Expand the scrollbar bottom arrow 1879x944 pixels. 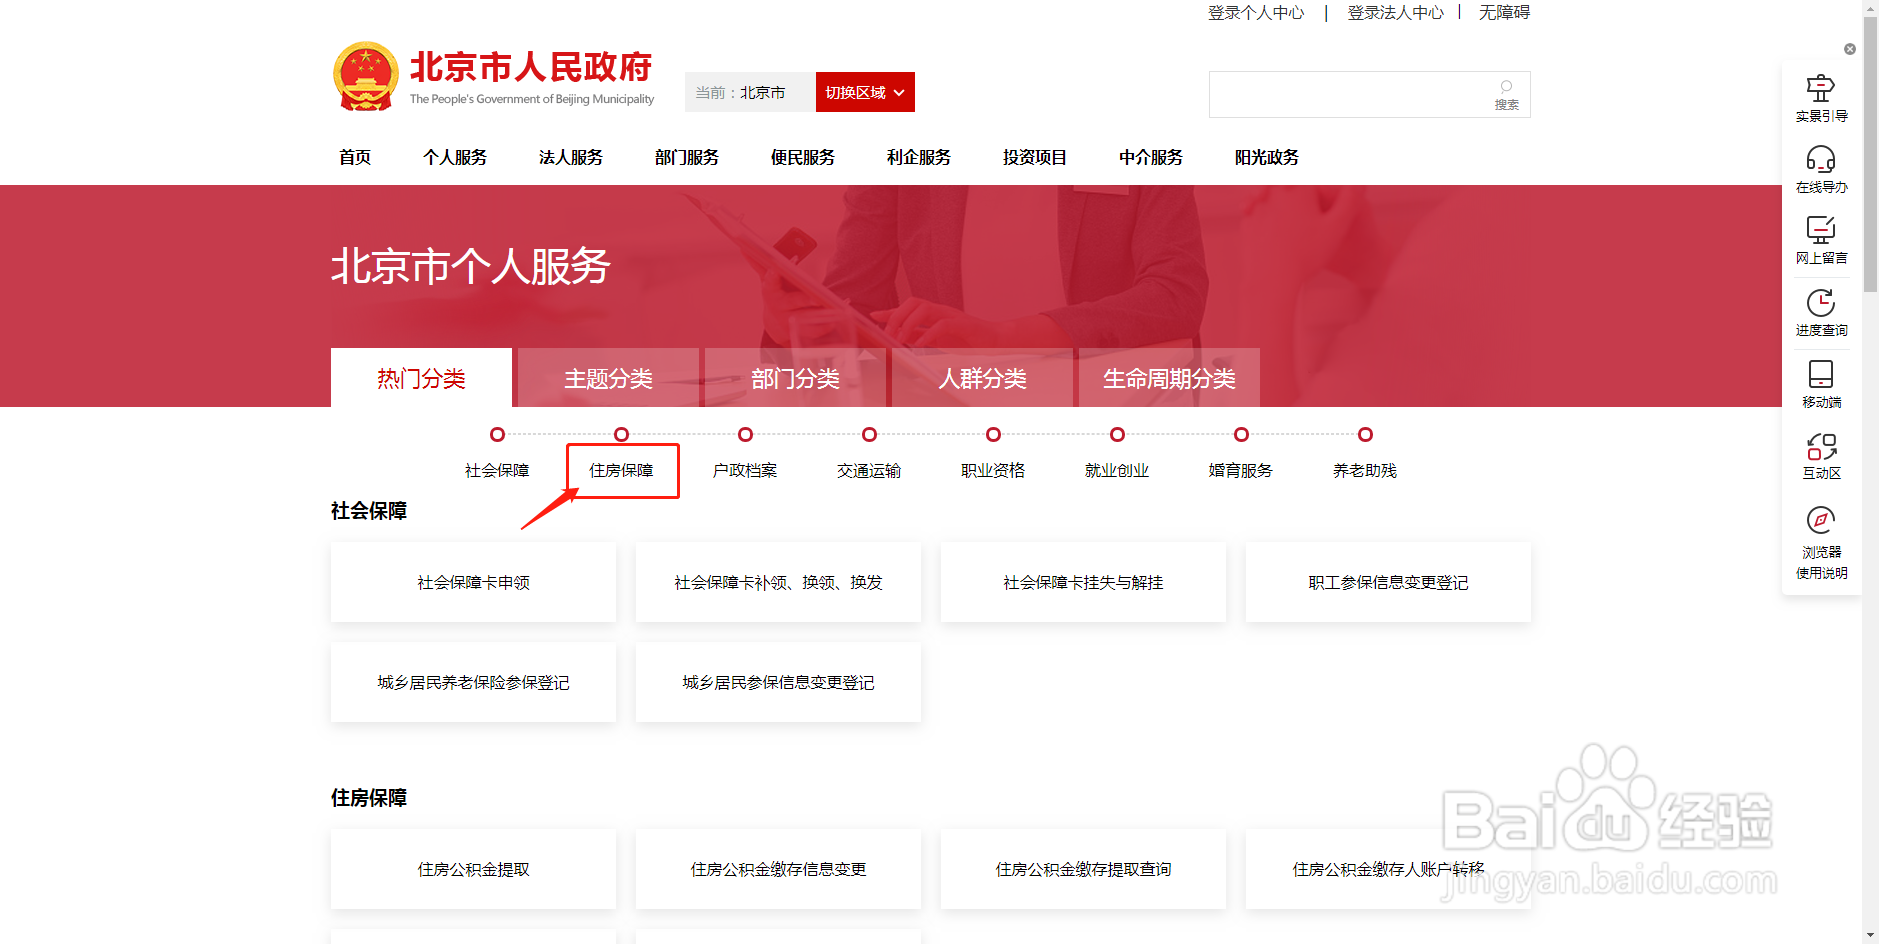[x=1869, y=934]
